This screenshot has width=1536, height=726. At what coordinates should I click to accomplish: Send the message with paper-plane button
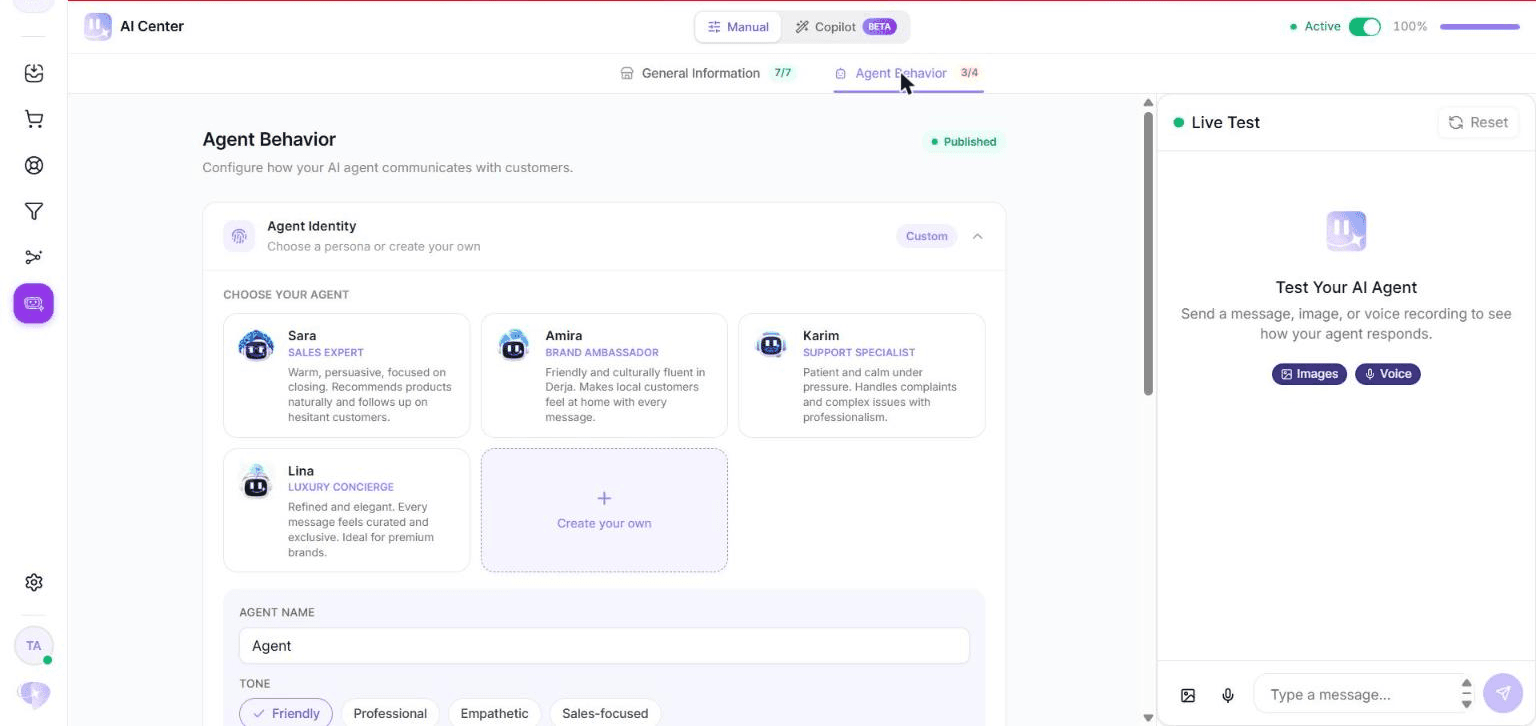1503,693
